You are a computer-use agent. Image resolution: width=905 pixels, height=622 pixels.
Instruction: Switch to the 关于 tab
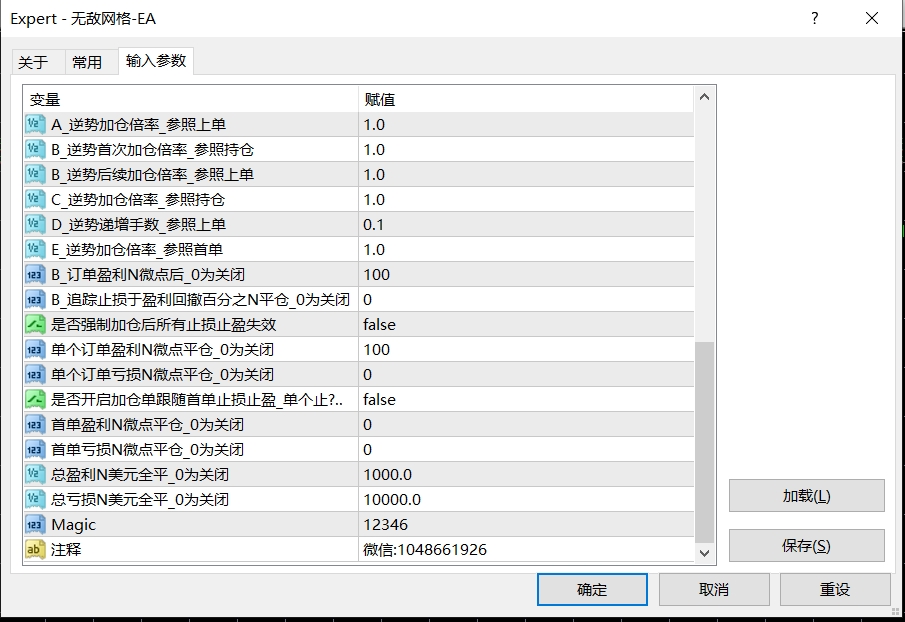[x=36, y=61]
